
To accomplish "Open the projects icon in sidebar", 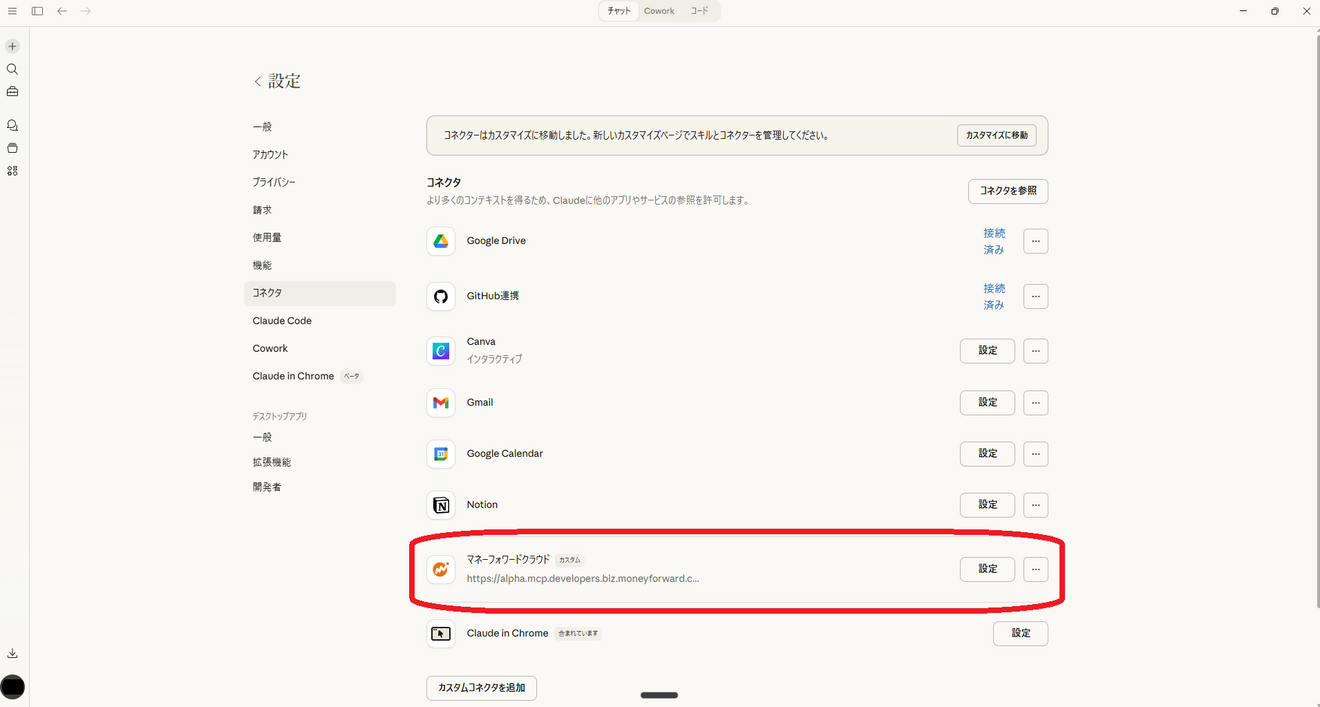I will point(12,148).
